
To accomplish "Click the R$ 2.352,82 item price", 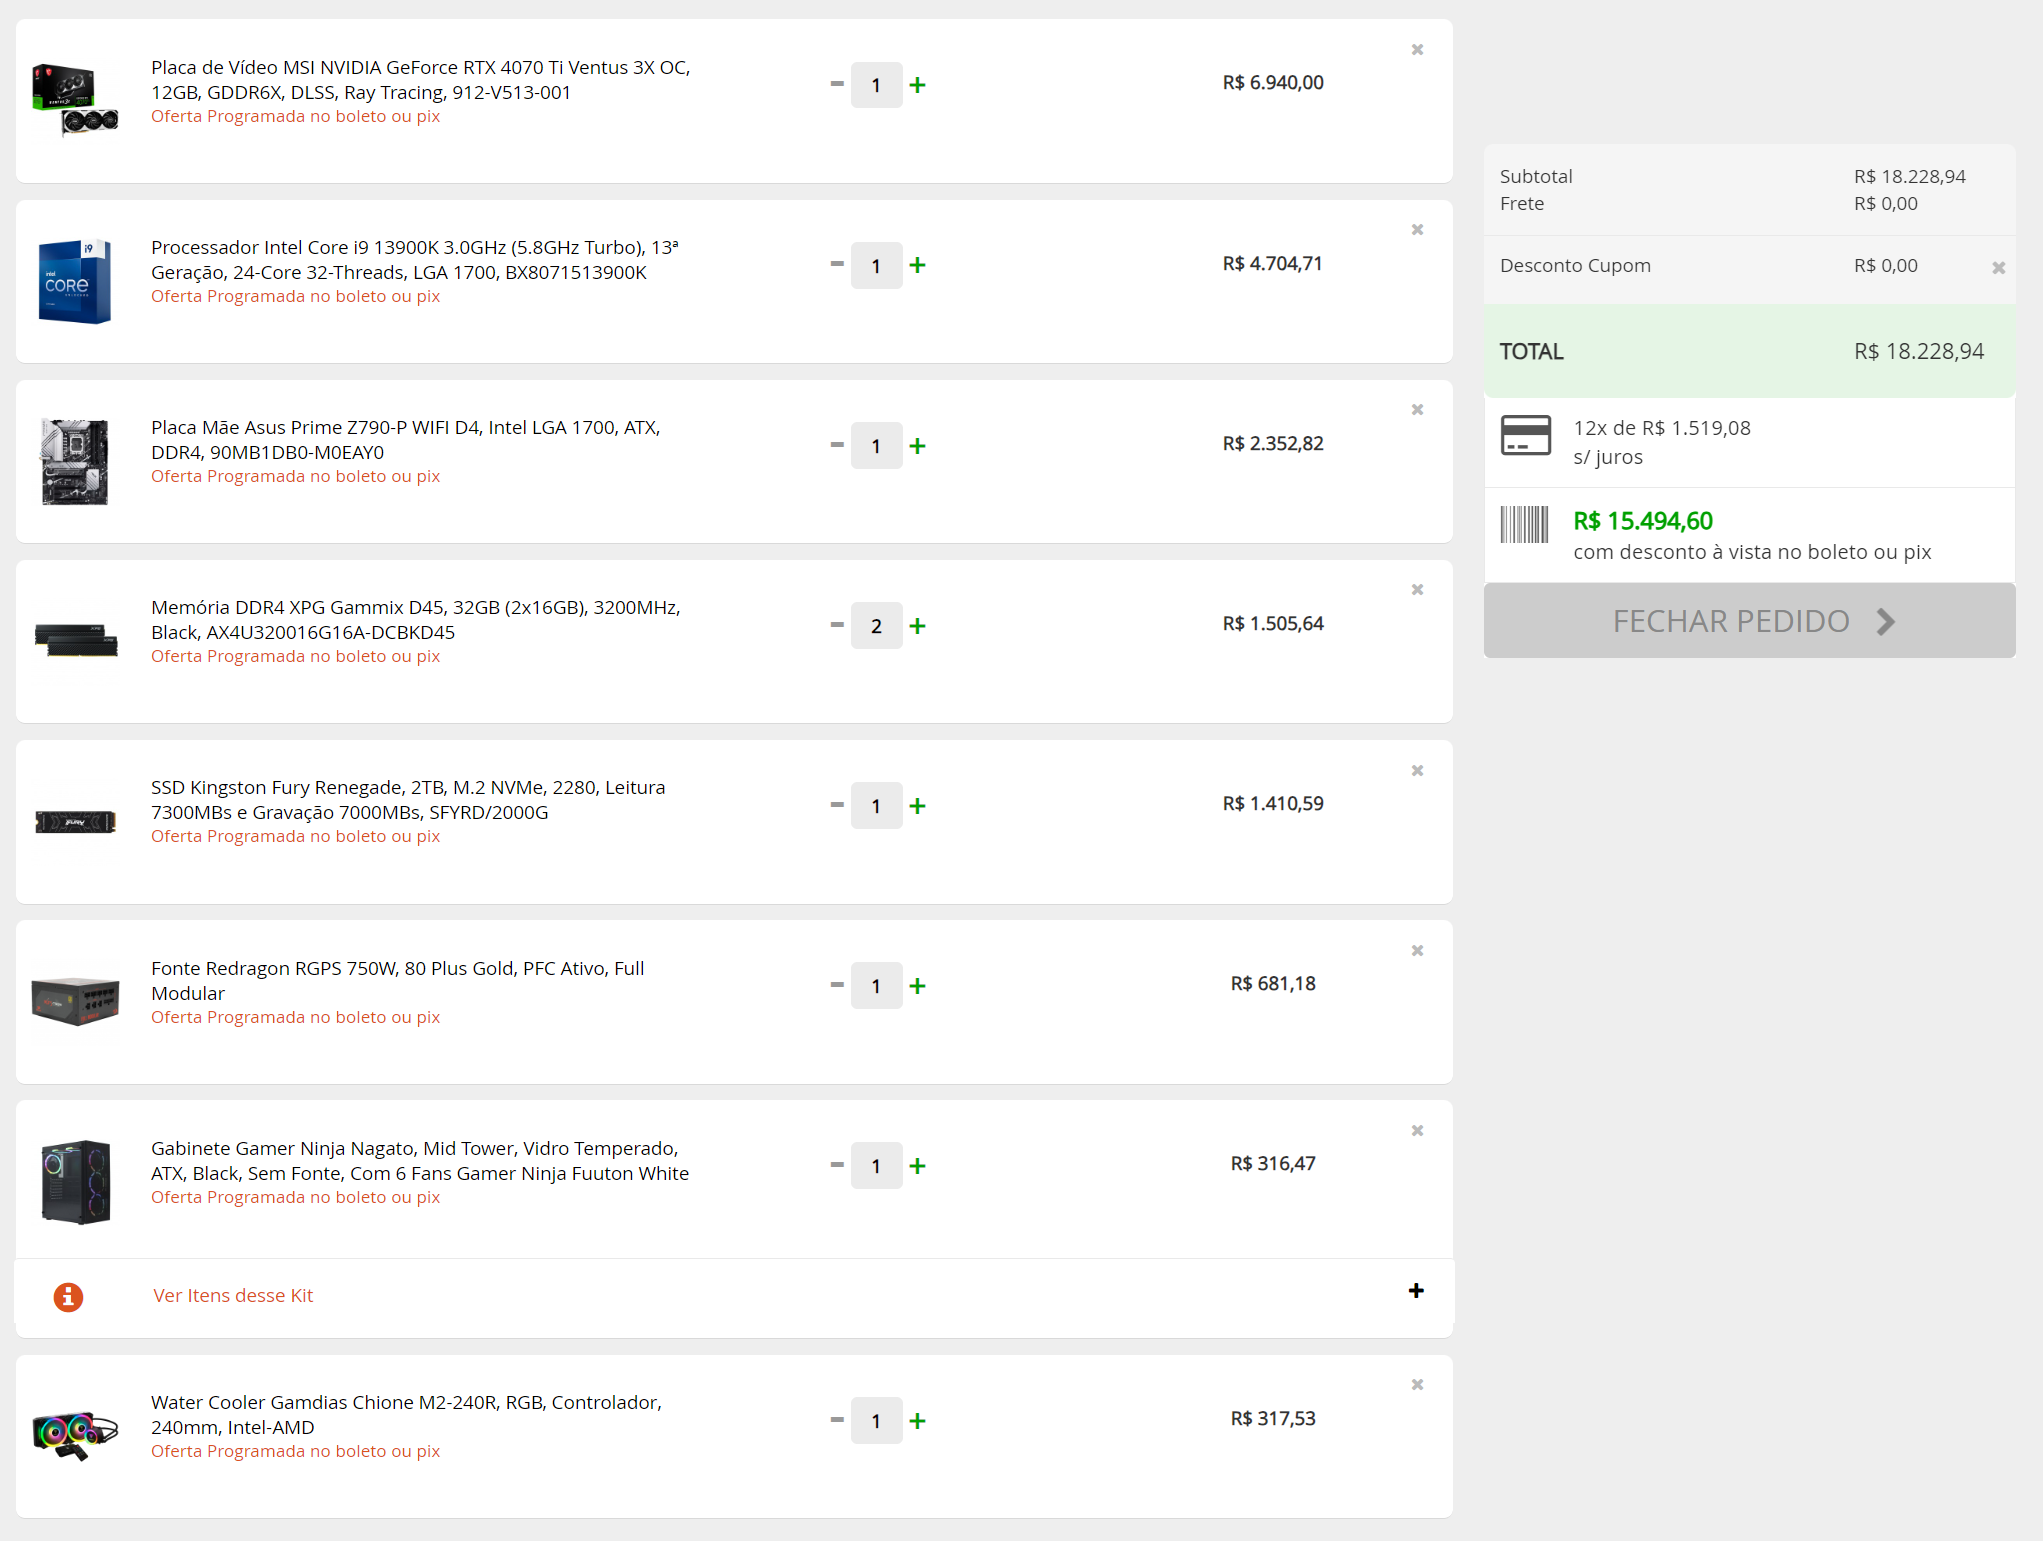I will coord(1273,444).
